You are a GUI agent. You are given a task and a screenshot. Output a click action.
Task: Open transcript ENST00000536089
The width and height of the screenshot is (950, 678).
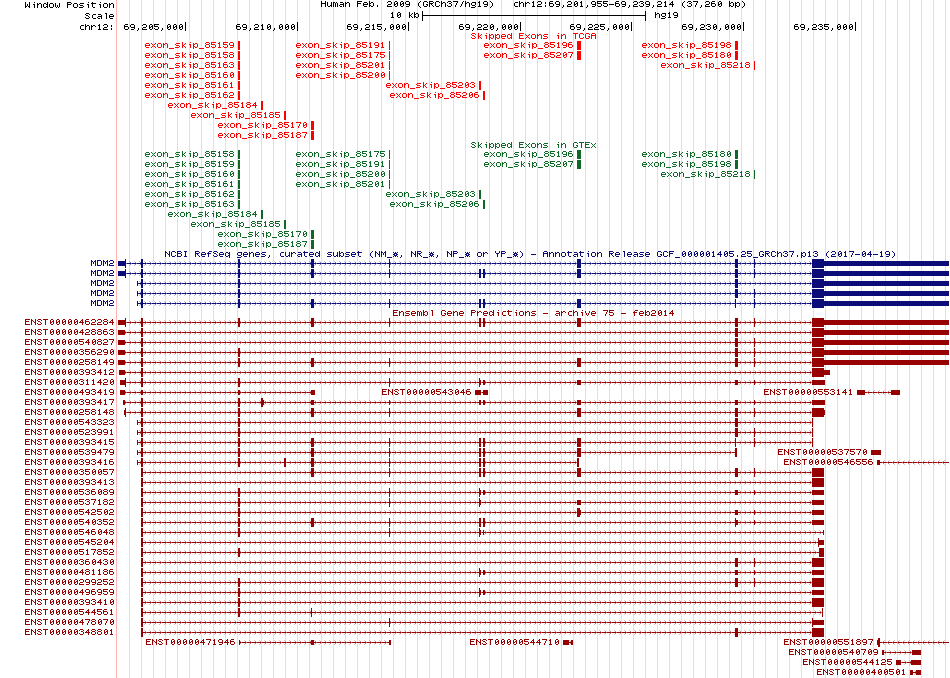(70, 492)
